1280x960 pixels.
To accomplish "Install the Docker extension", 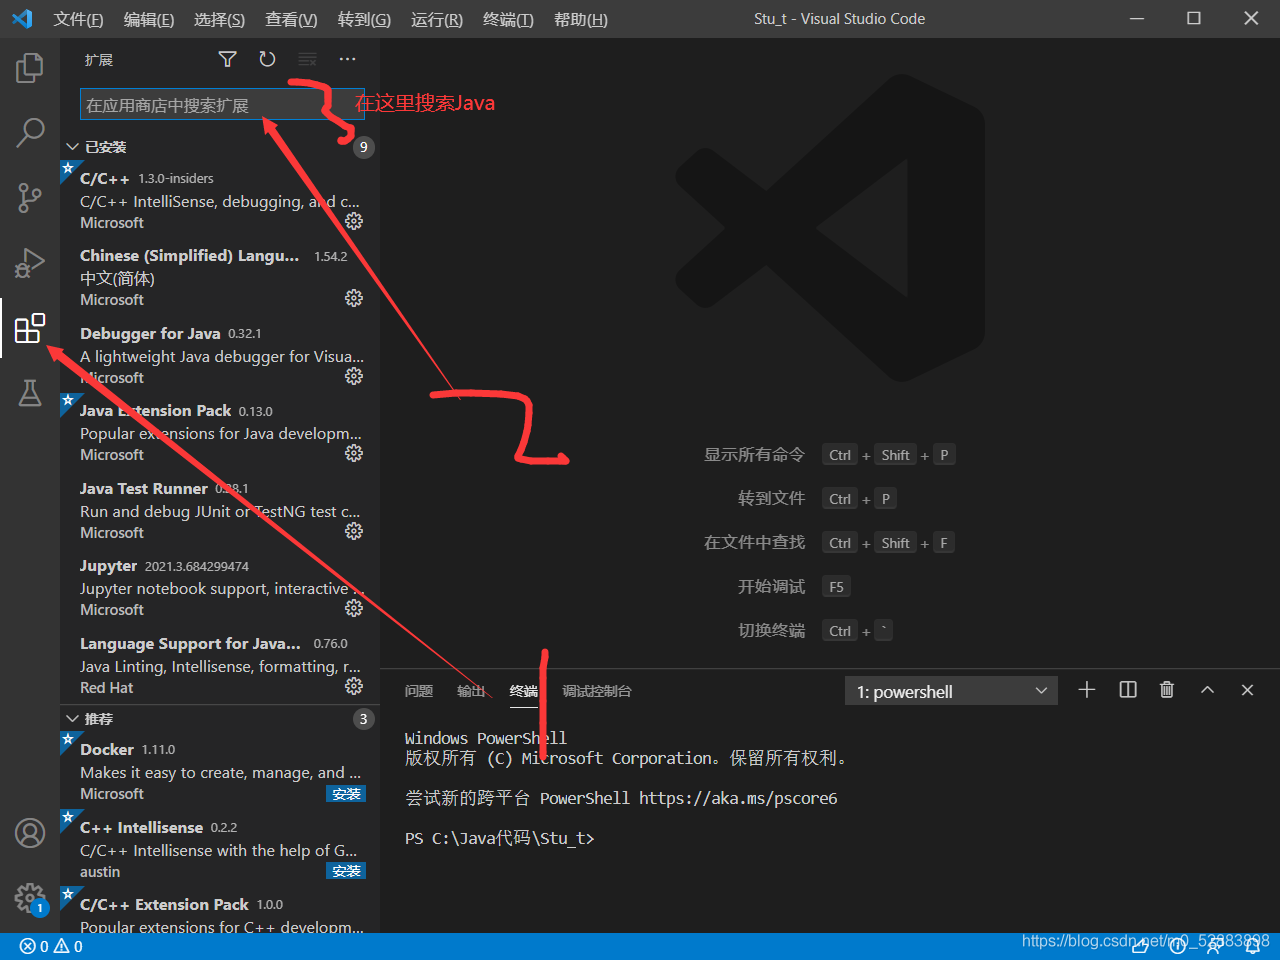I will pos(346,794).
